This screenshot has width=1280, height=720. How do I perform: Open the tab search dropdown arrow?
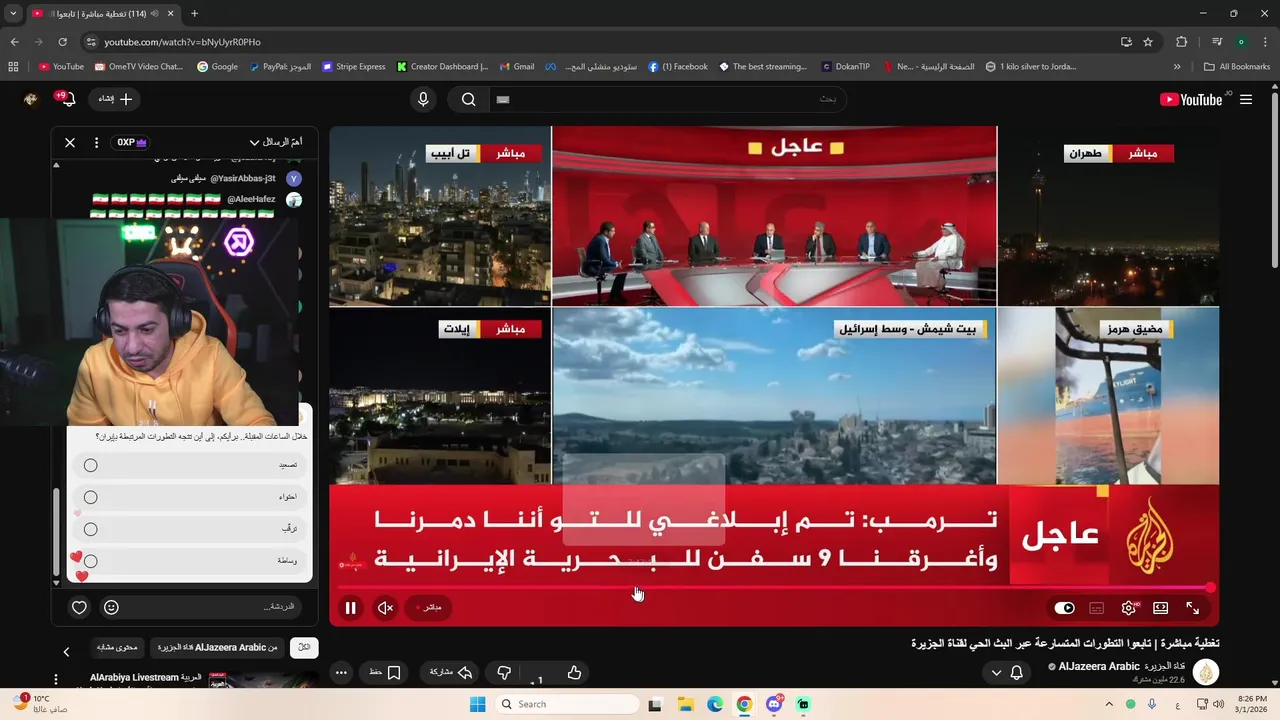(x=13, y=14)
